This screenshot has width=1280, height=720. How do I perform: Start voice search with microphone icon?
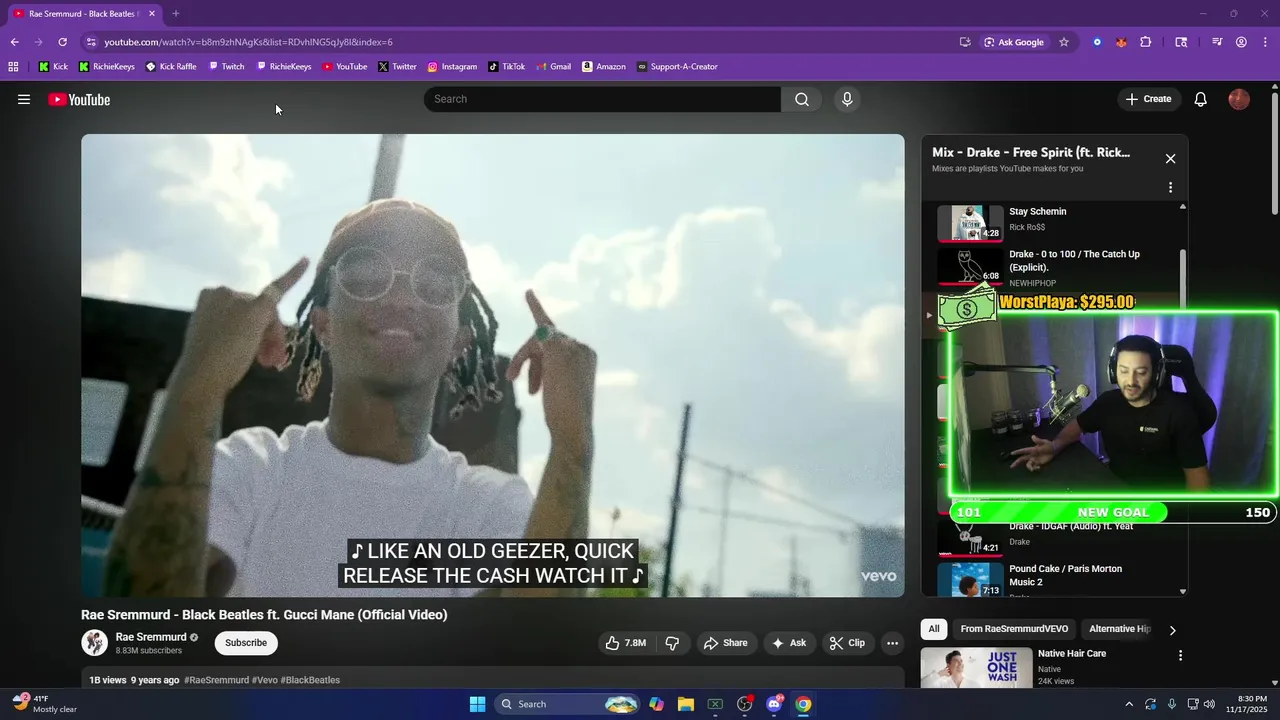coord(847,99)
